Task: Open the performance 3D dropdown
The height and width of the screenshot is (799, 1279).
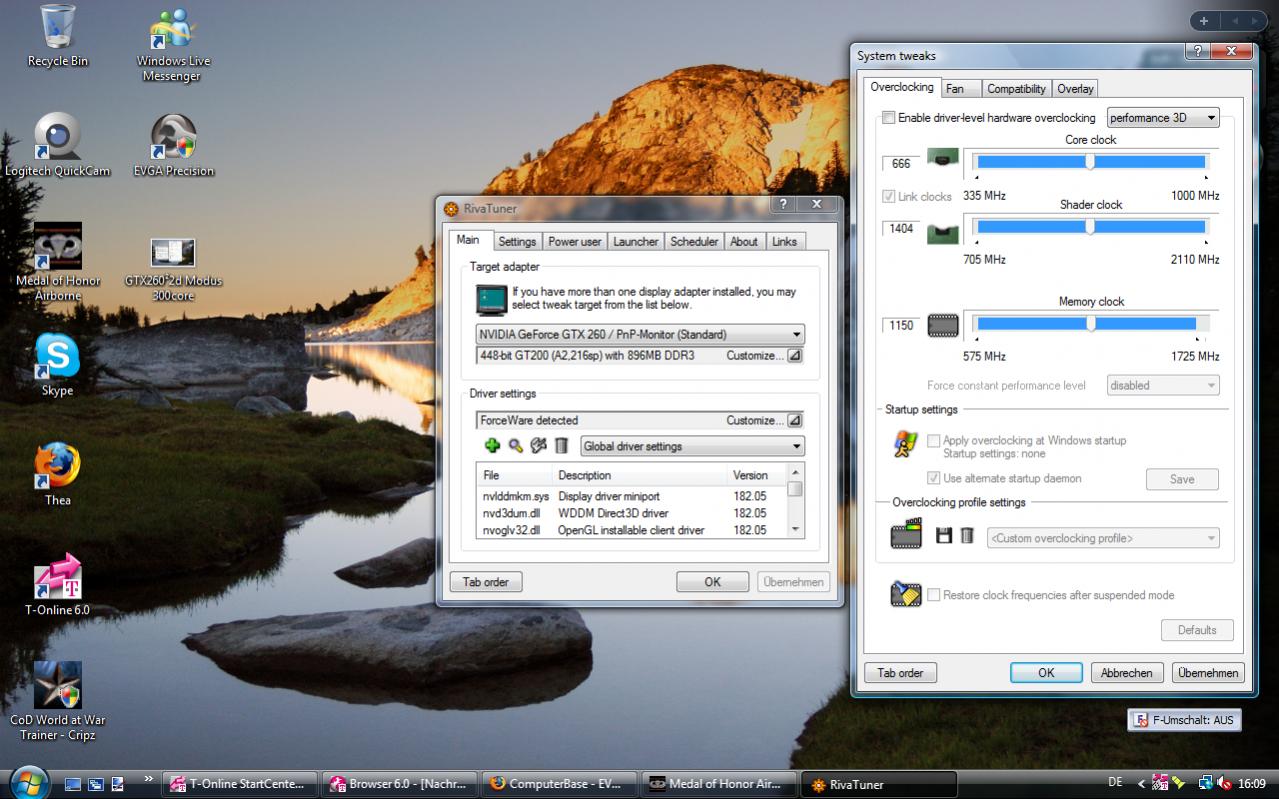Action: click(1163, 118)
